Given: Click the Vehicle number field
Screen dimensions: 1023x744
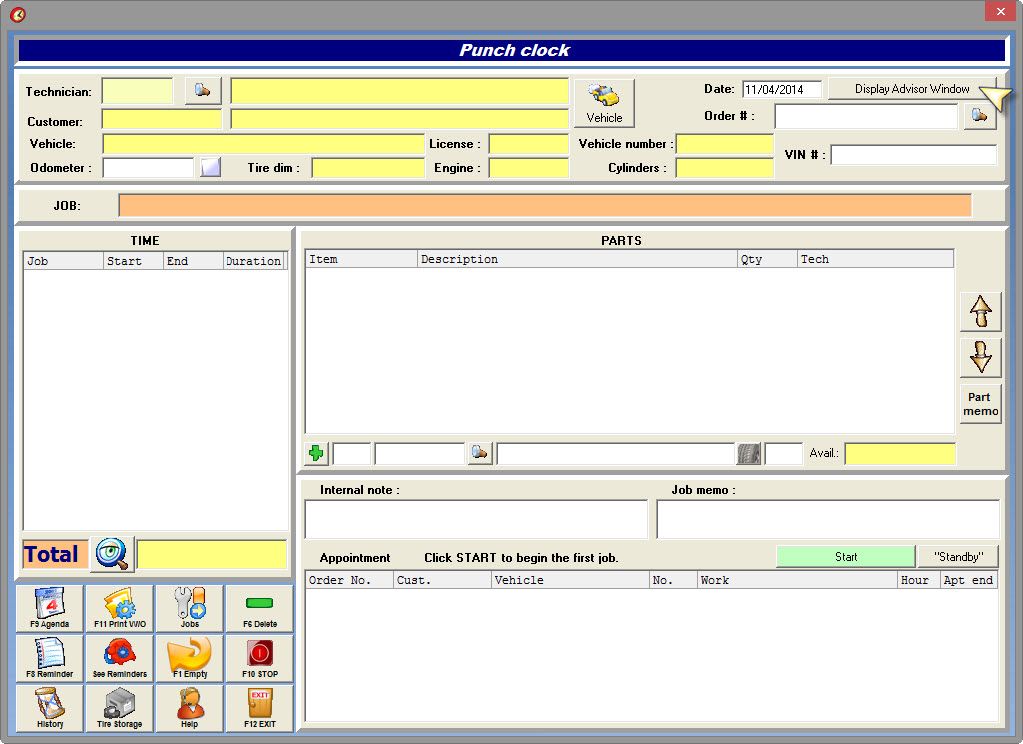Looking at the screenshot, I should (725, 144).
